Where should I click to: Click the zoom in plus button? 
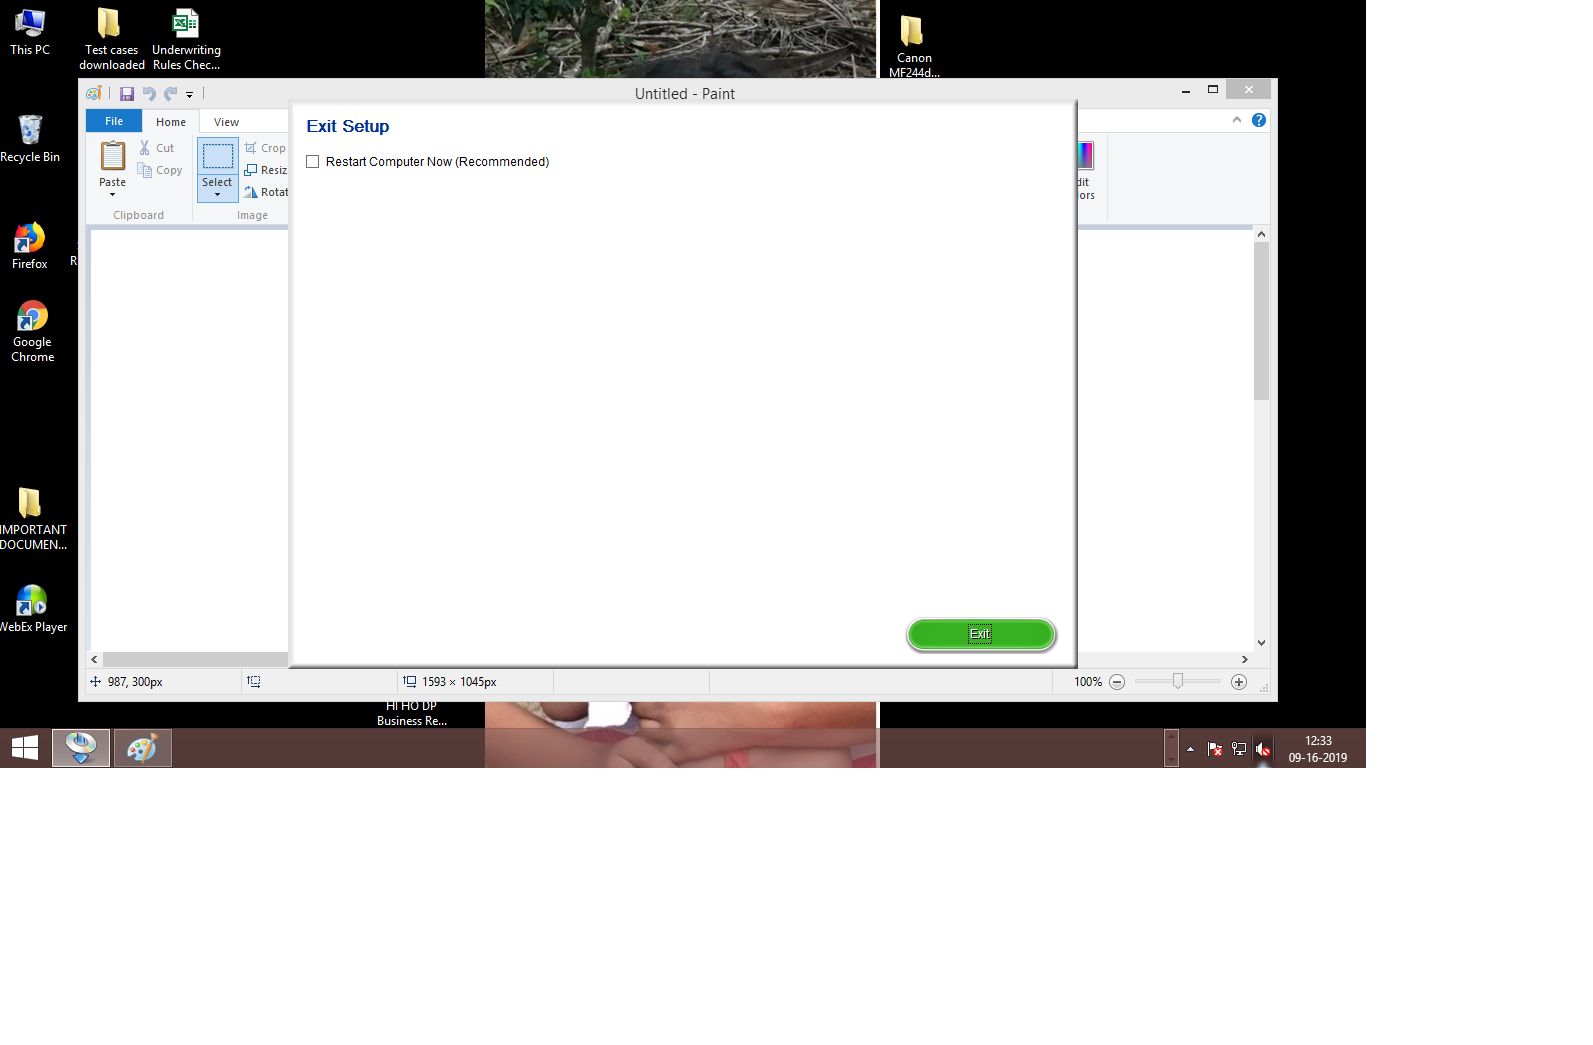pos(1239,682)
